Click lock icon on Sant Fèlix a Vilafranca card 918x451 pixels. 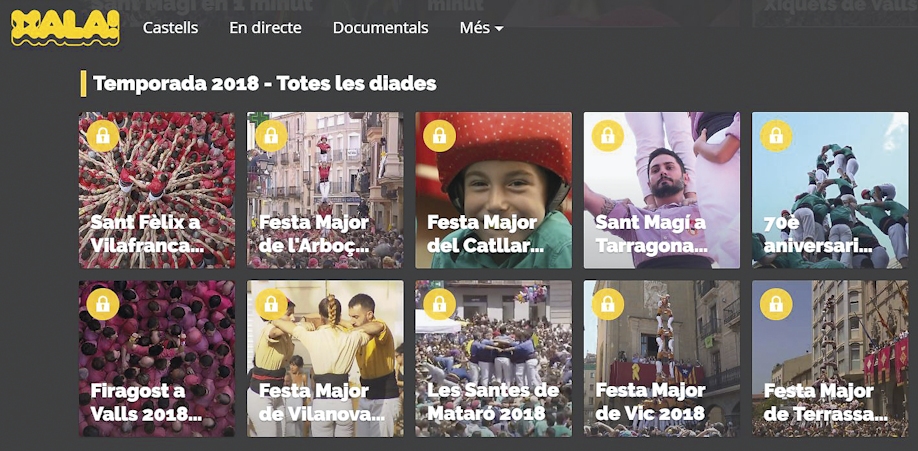(103, 136)
